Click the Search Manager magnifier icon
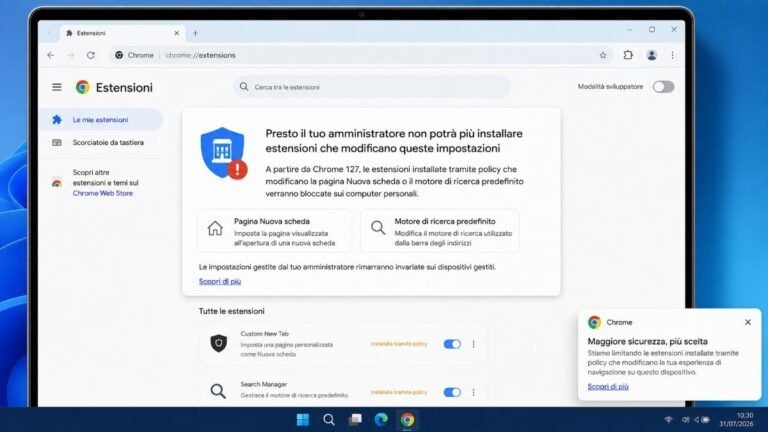768x432 pixels. [x=218, y=391]
